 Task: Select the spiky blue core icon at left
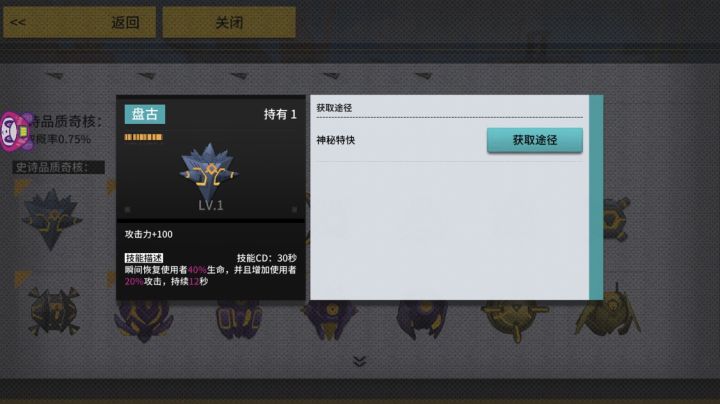pyautogui.click(x=51, y=219)
